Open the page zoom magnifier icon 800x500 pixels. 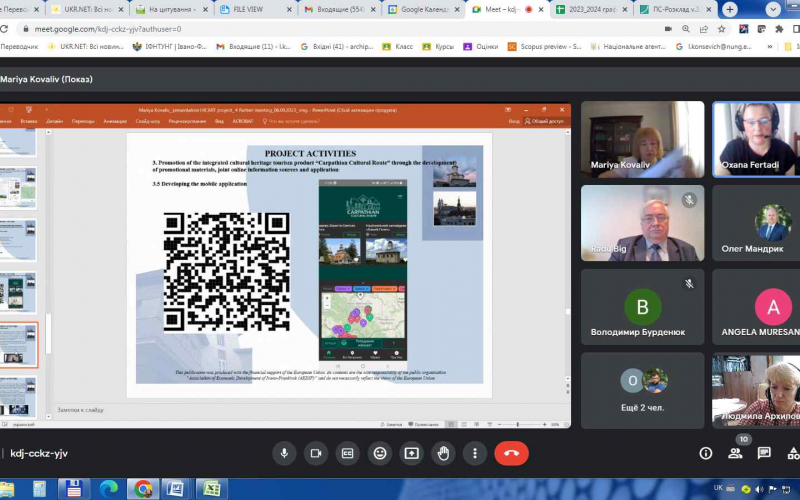coord(686,29)
